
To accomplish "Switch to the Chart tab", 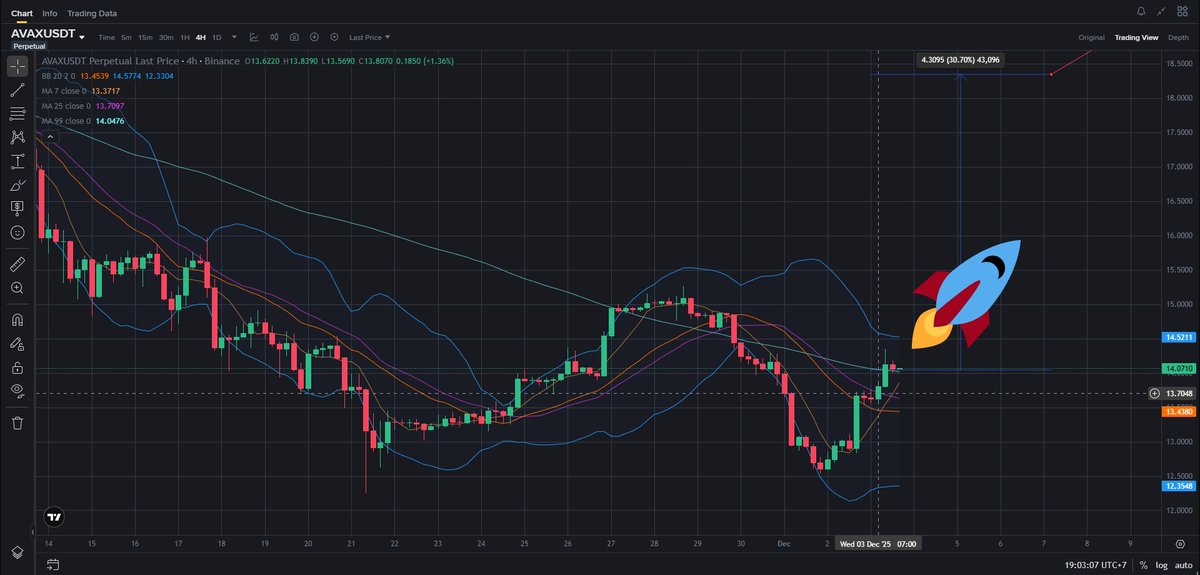I will coord(22,13).
